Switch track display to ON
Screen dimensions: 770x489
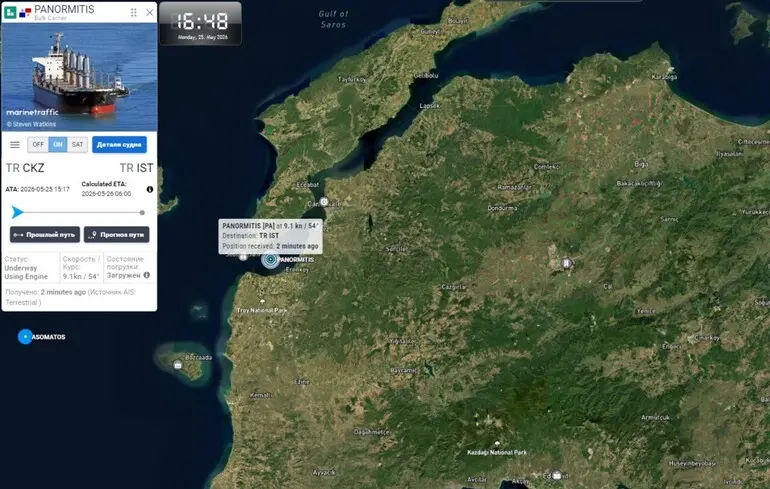58,144
